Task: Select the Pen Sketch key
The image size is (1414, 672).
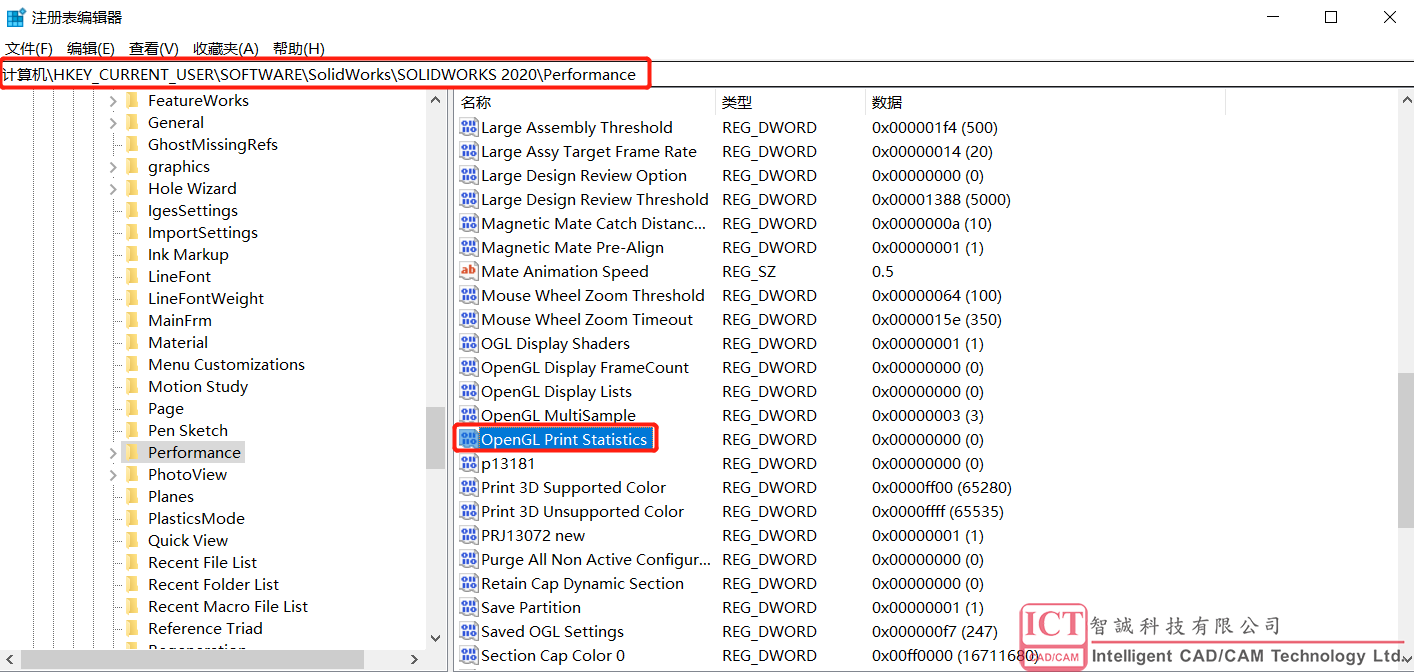Action: [188, 431]
